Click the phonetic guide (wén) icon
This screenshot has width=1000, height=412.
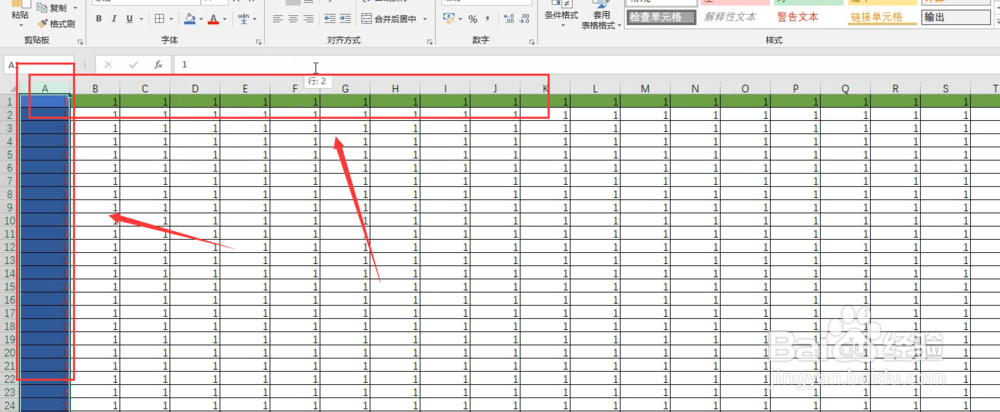tap(244, 19)
